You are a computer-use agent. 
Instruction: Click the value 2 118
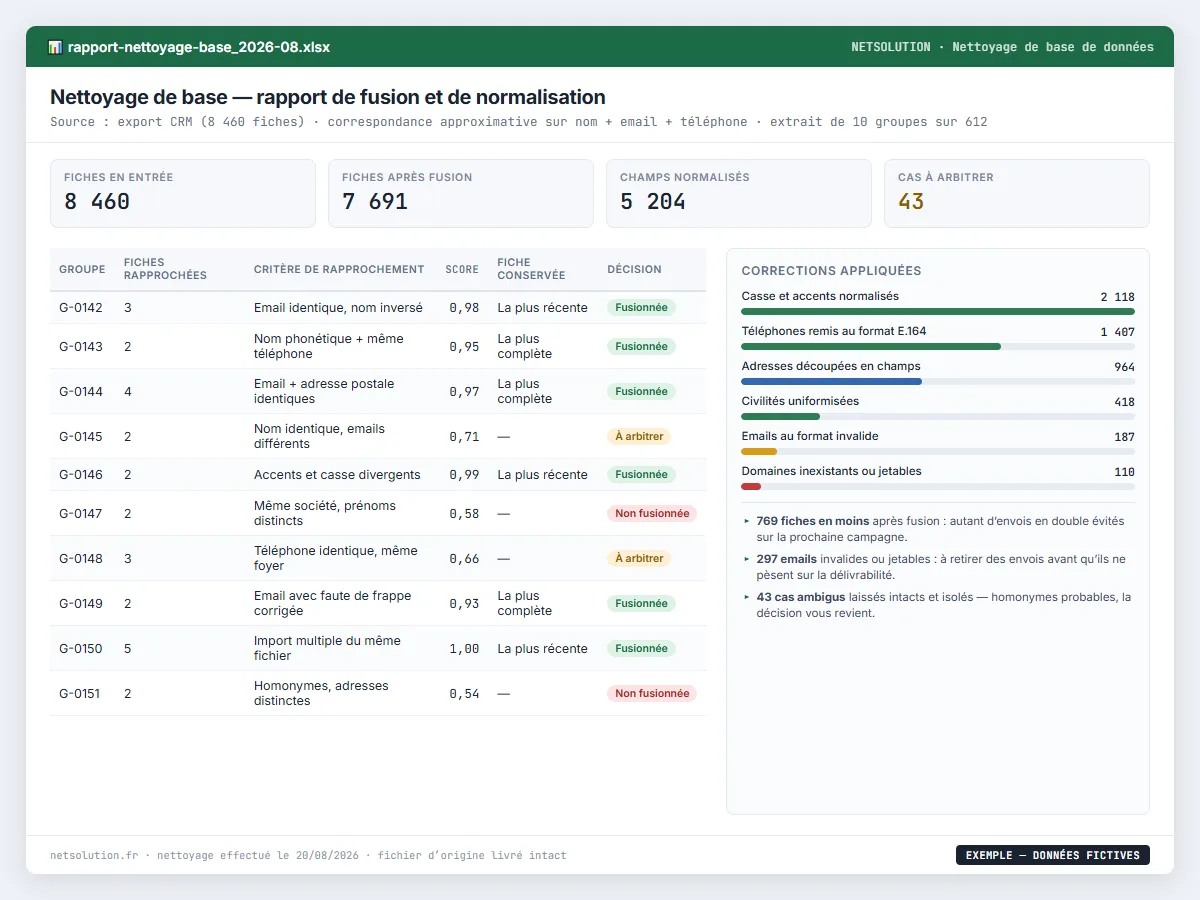[1117, 297]
